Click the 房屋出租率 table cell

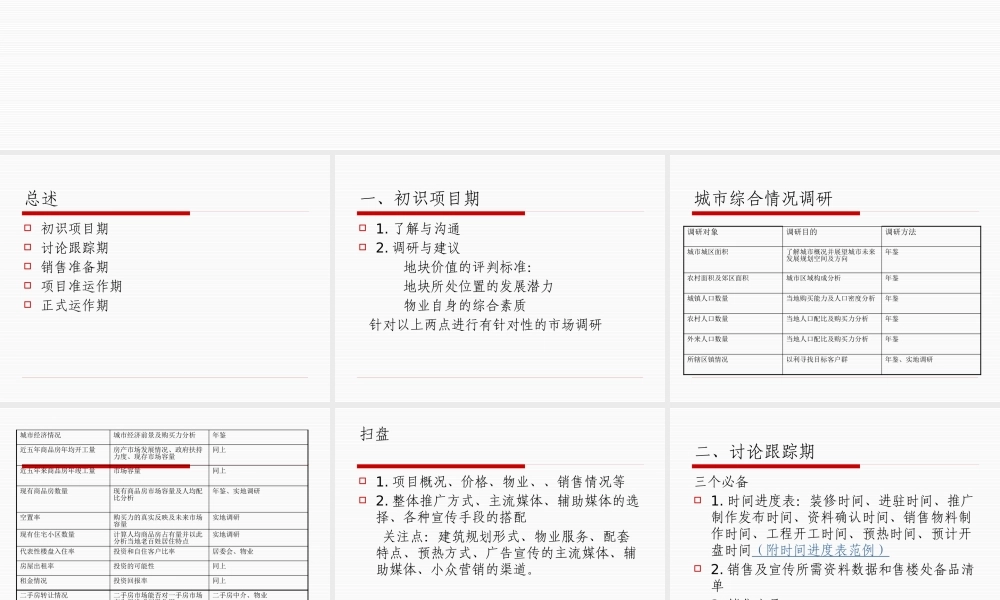(63, 569)
